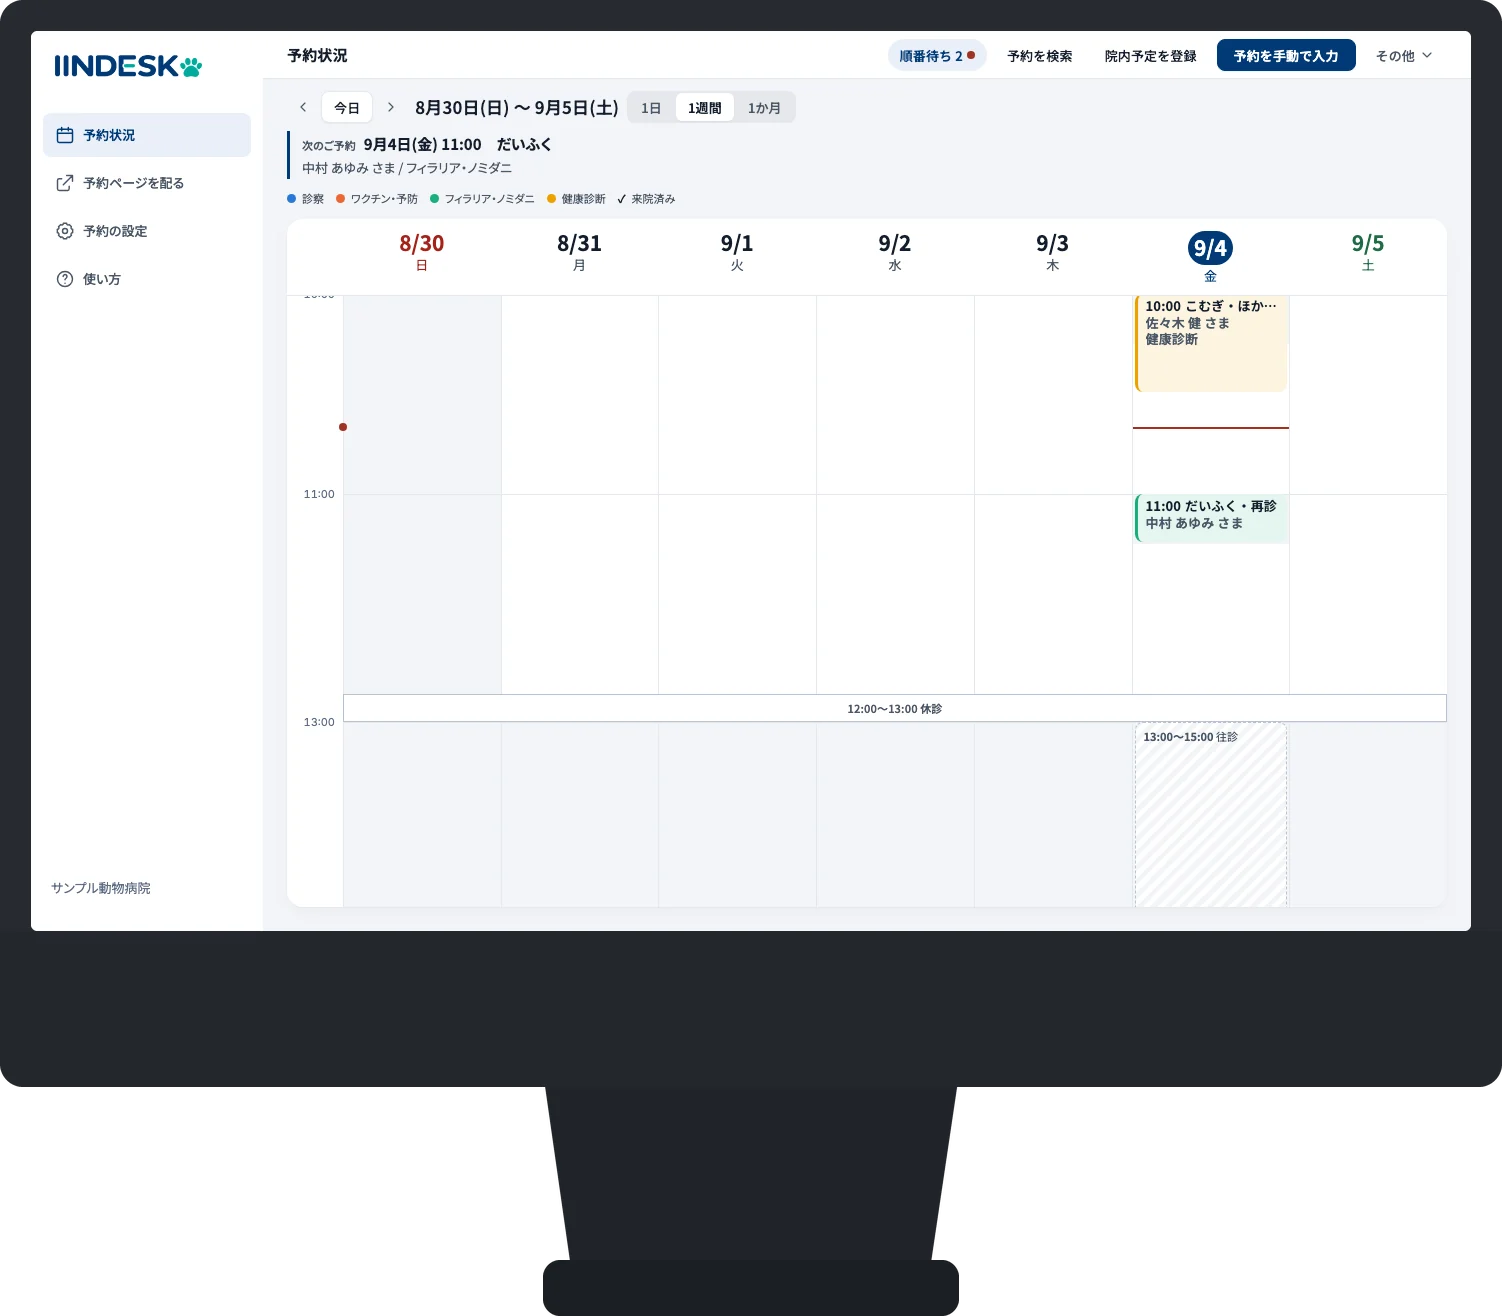Switch calendar to 1週間 view
This screenshot has height=1316, width=1502.
[x=705, y=108]
